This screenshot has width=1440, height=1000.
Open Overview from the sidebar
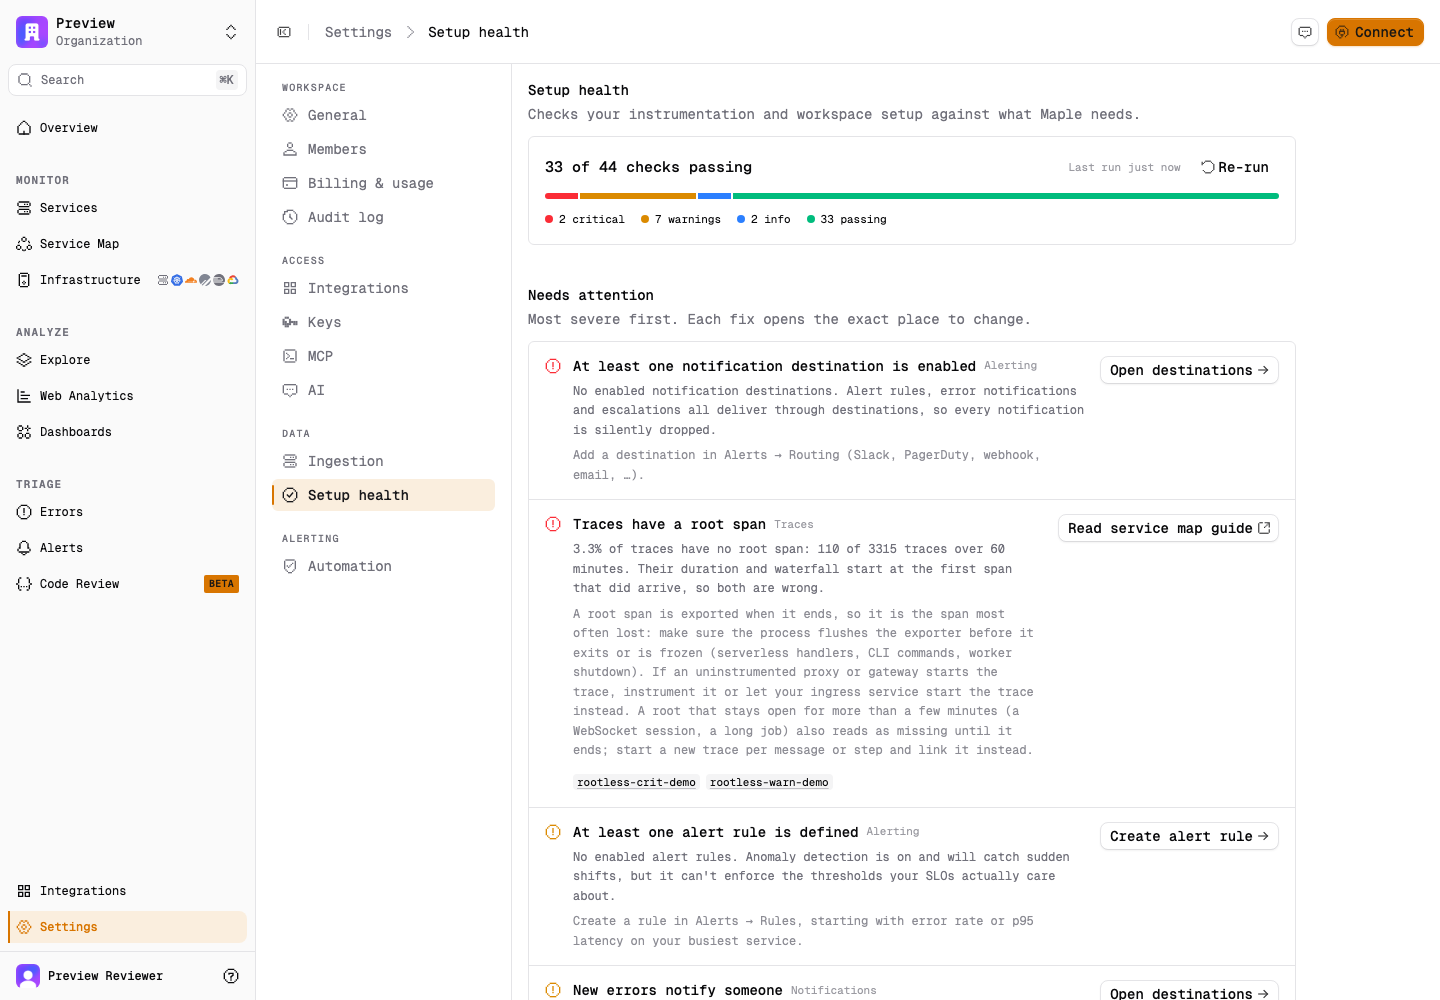coord(127,128)
